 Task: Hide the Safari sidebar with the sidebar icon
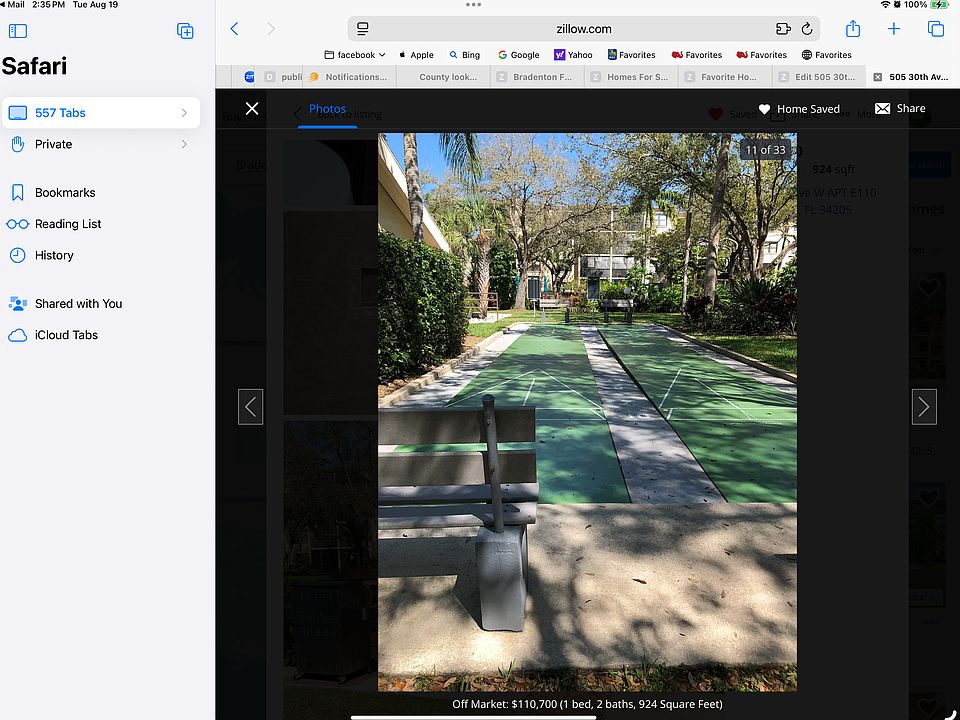pos(18,31)
